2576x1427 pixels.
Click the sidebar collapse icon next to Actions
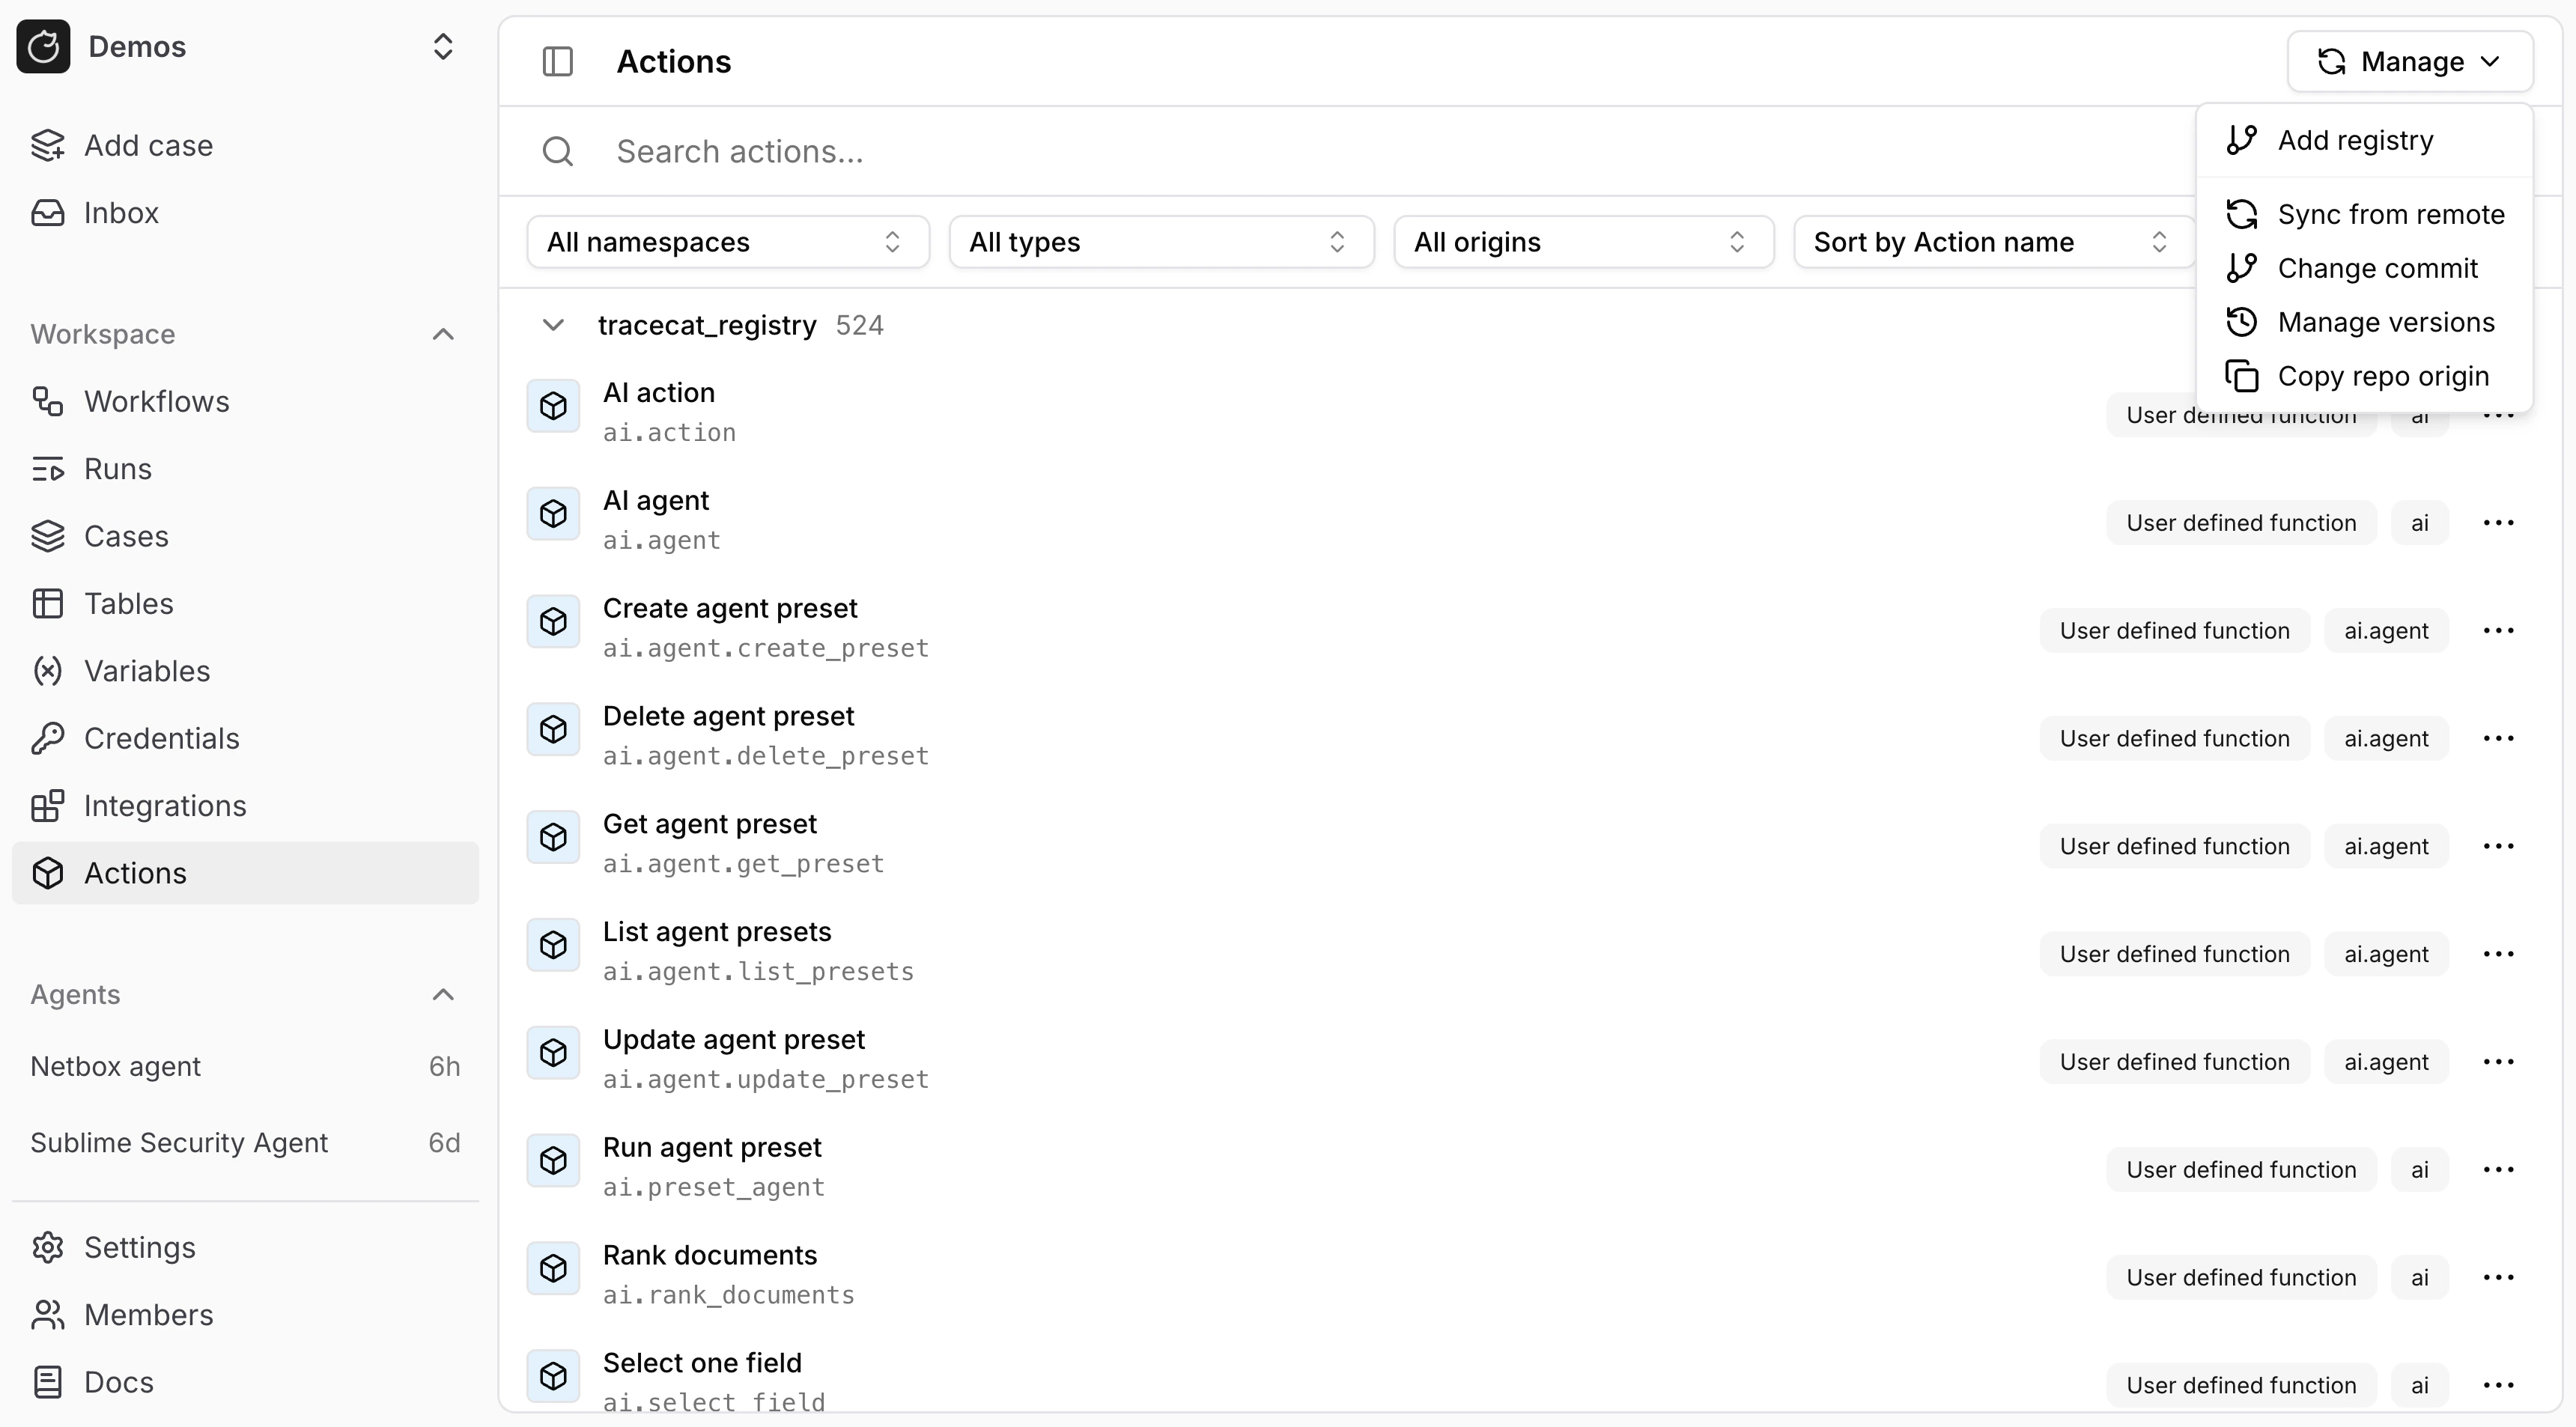pos(557,61)
